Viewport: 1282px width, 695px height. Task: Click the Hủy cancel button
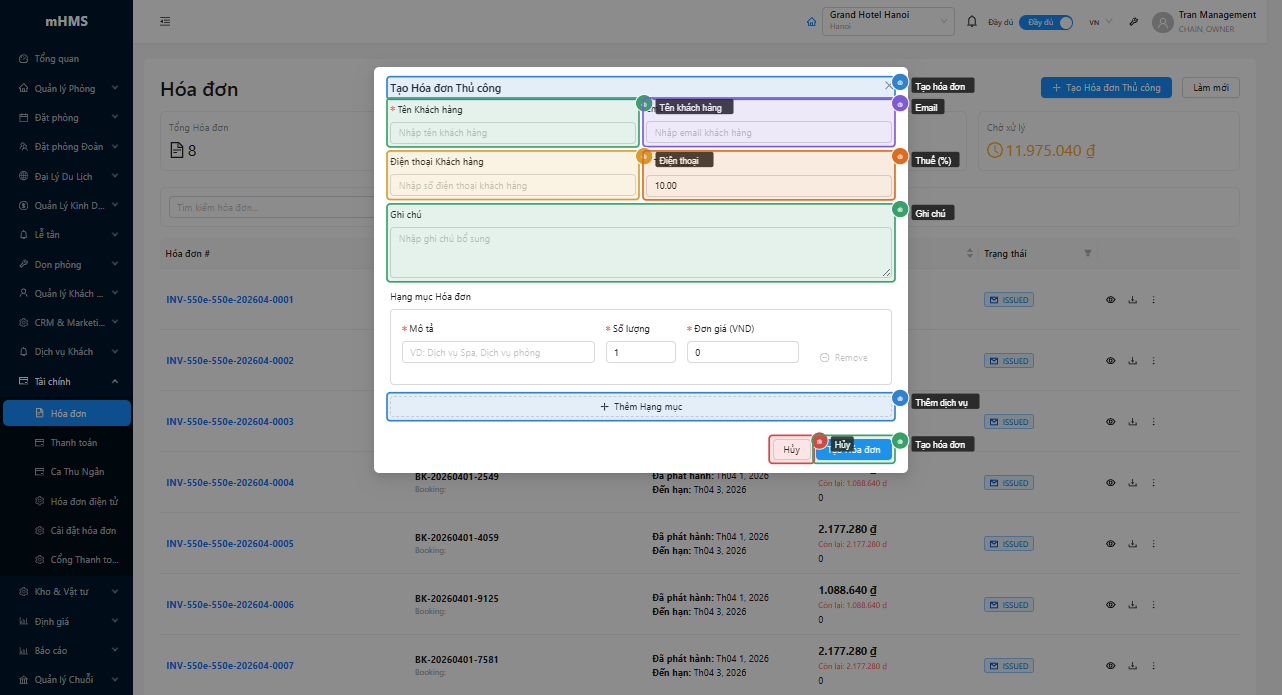(791, 450)
